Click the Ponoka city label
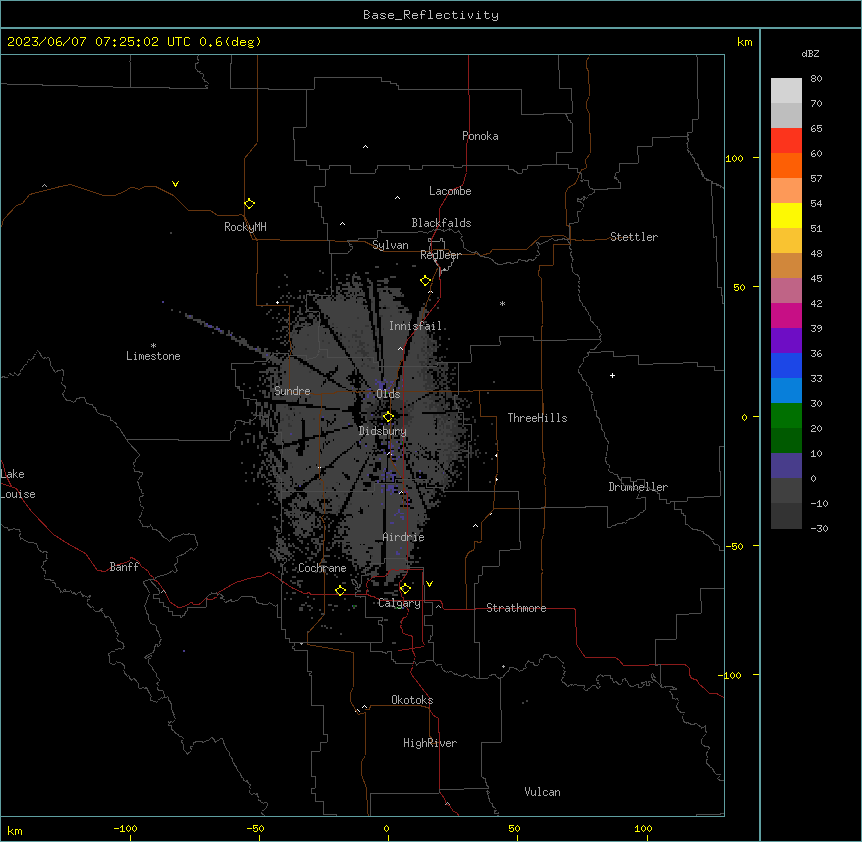This screenshot has width=862, height=842. click(x=480, y=136)
